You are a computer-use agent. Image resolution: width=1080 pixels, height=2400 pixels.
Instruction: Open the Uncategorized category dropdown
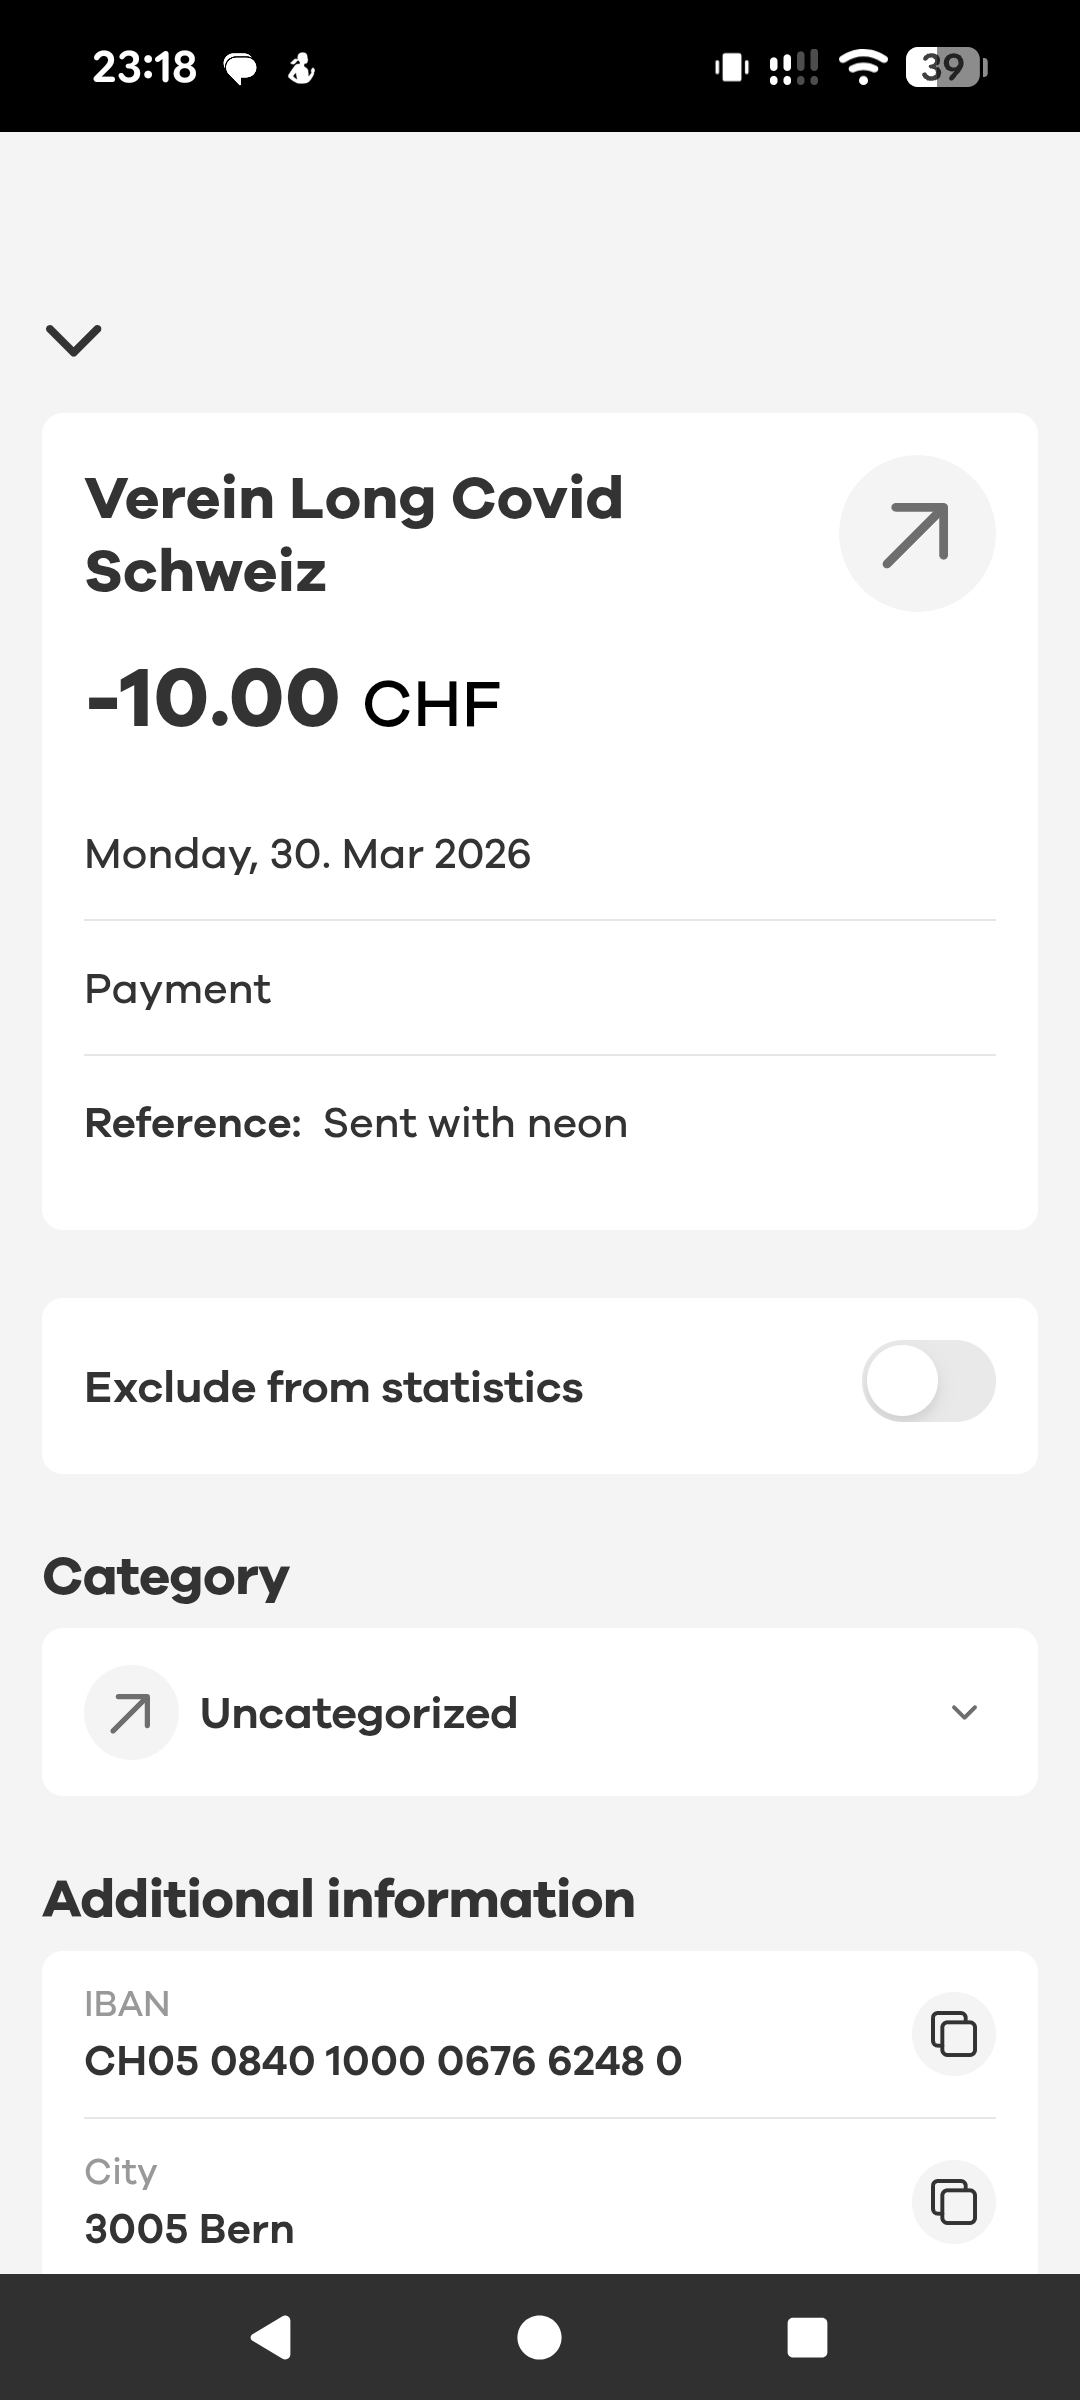tap(540, 1712)
